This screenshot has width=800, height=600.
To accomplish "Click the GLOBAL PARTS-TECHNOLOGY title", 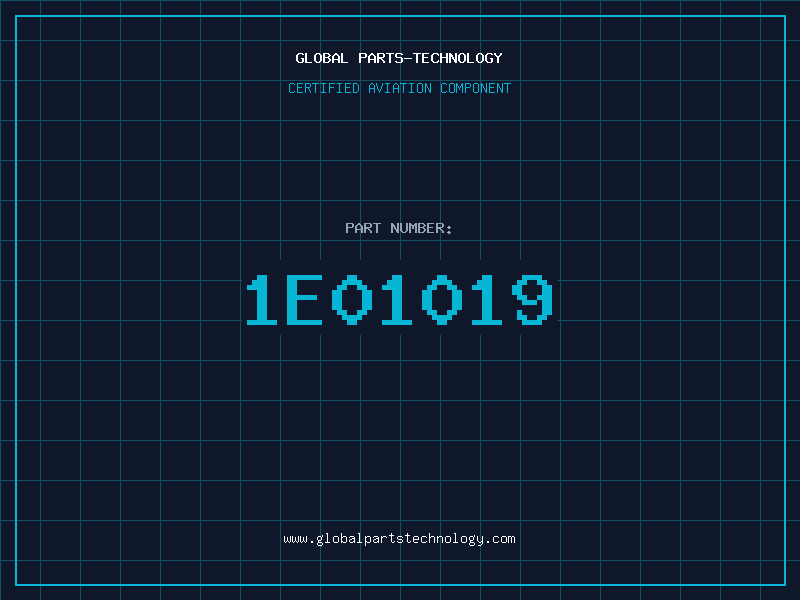I will coord(399,58).
